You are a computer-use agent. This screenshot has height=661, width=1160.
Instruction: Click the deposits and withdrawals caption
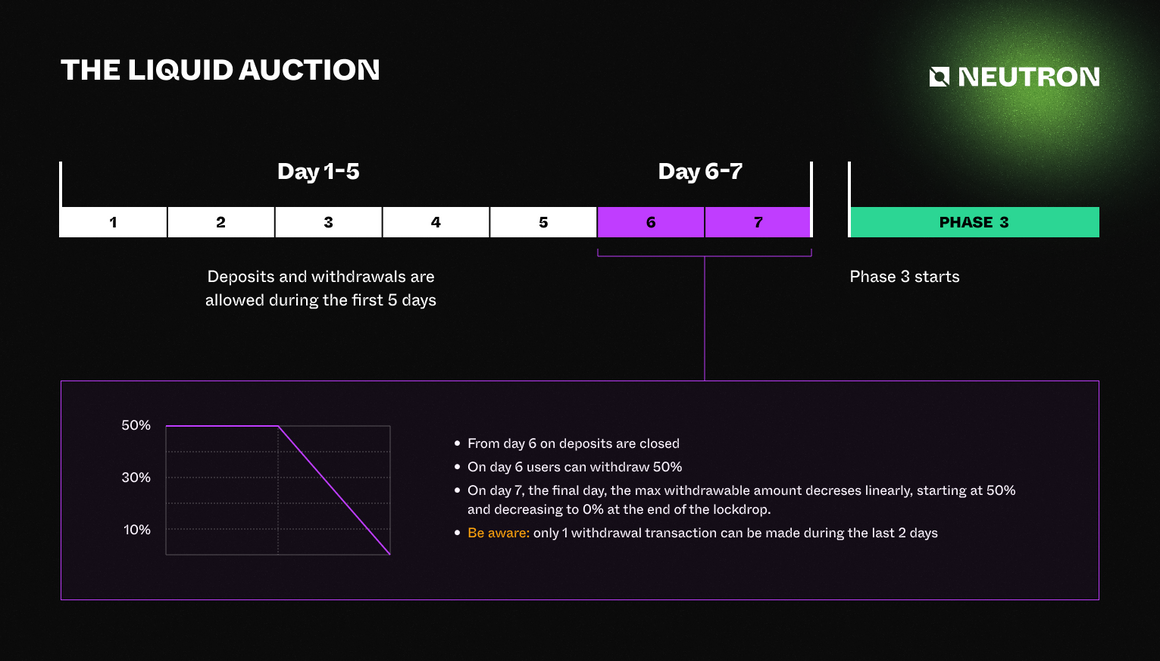pos(321,288)
